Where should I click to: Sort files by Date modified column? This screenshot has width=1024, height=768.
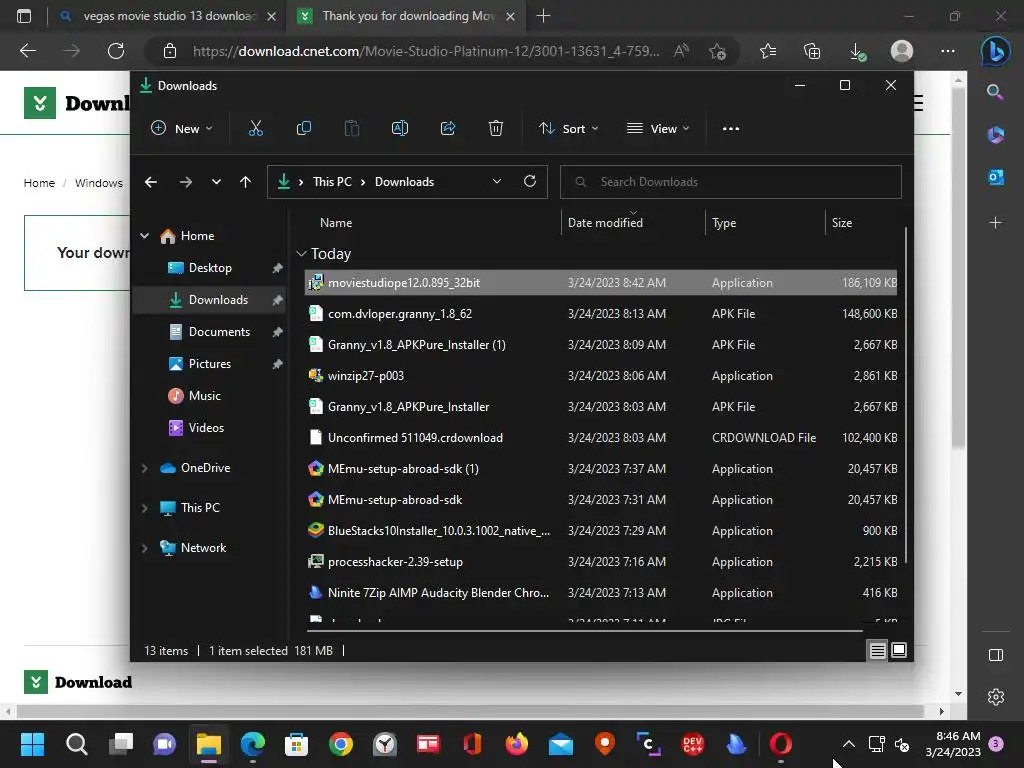(x=605, y=223)
